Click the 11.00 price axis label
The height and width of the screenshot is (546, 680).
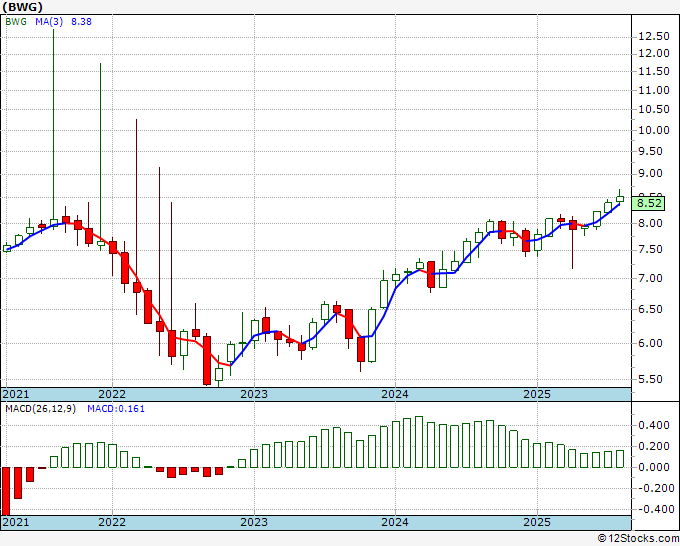(x=654, y=90)
